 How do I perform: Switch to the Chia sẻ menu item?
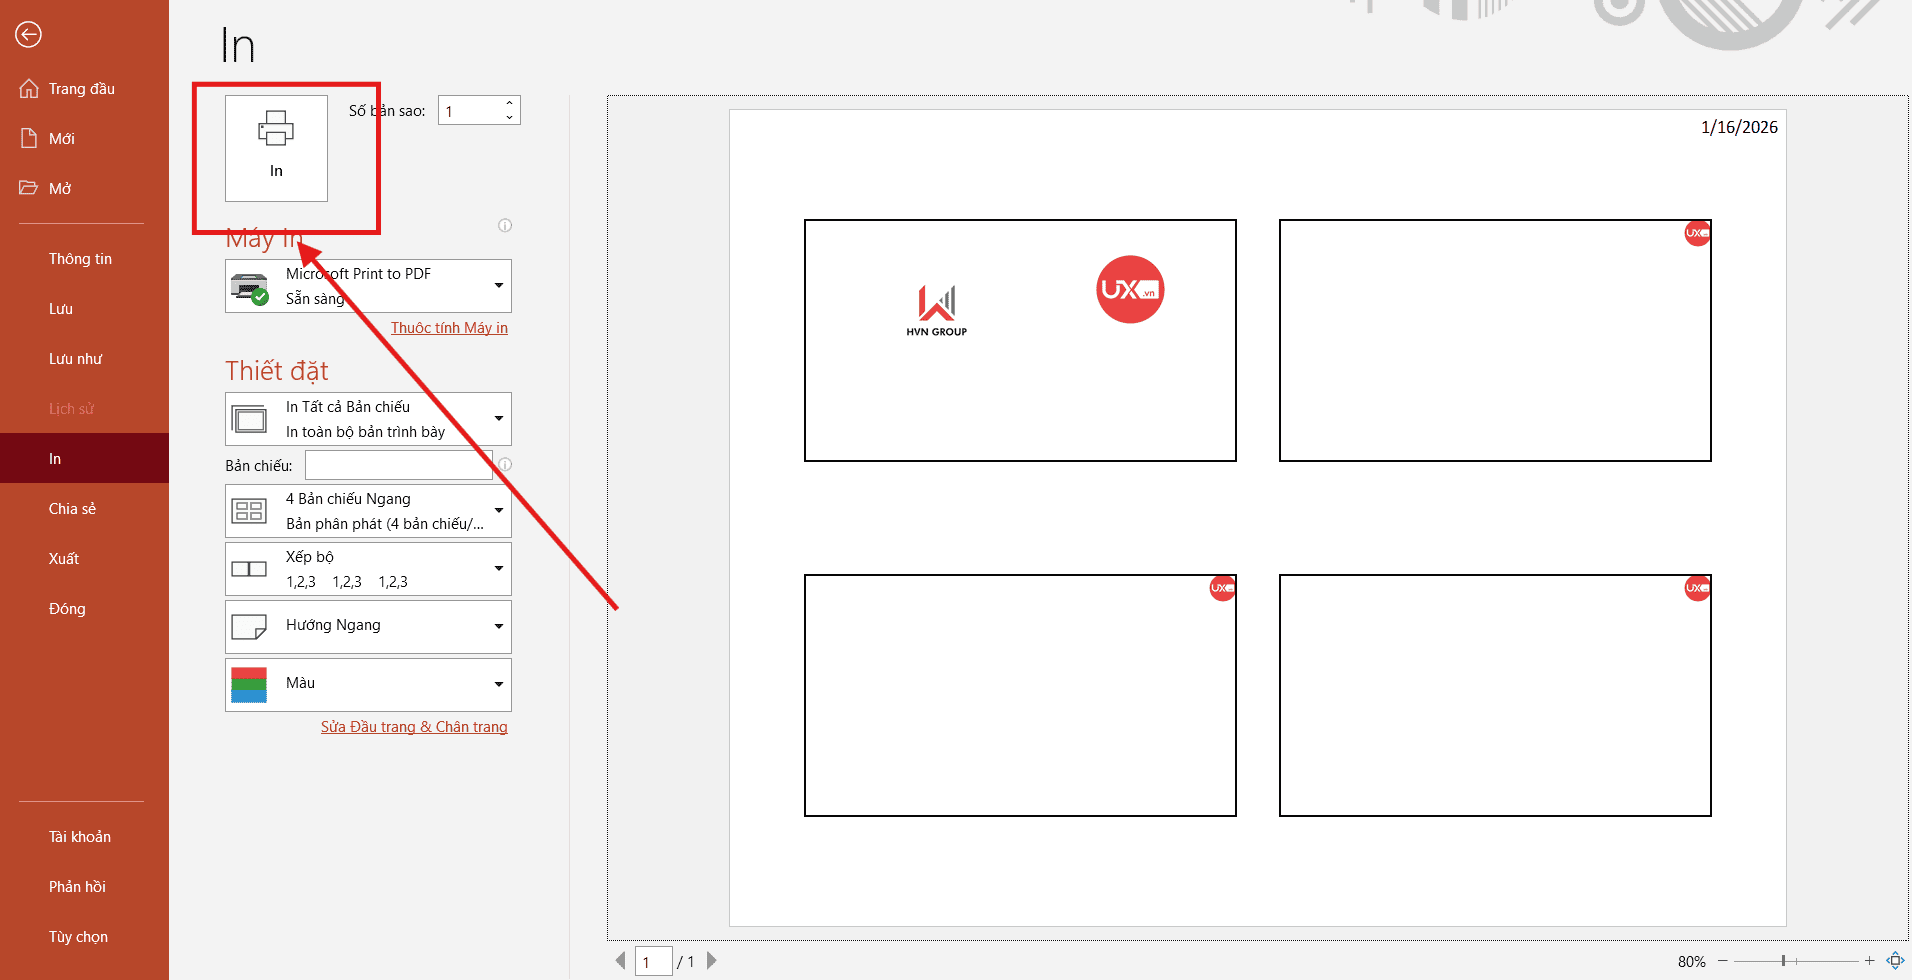coord(71,508)
